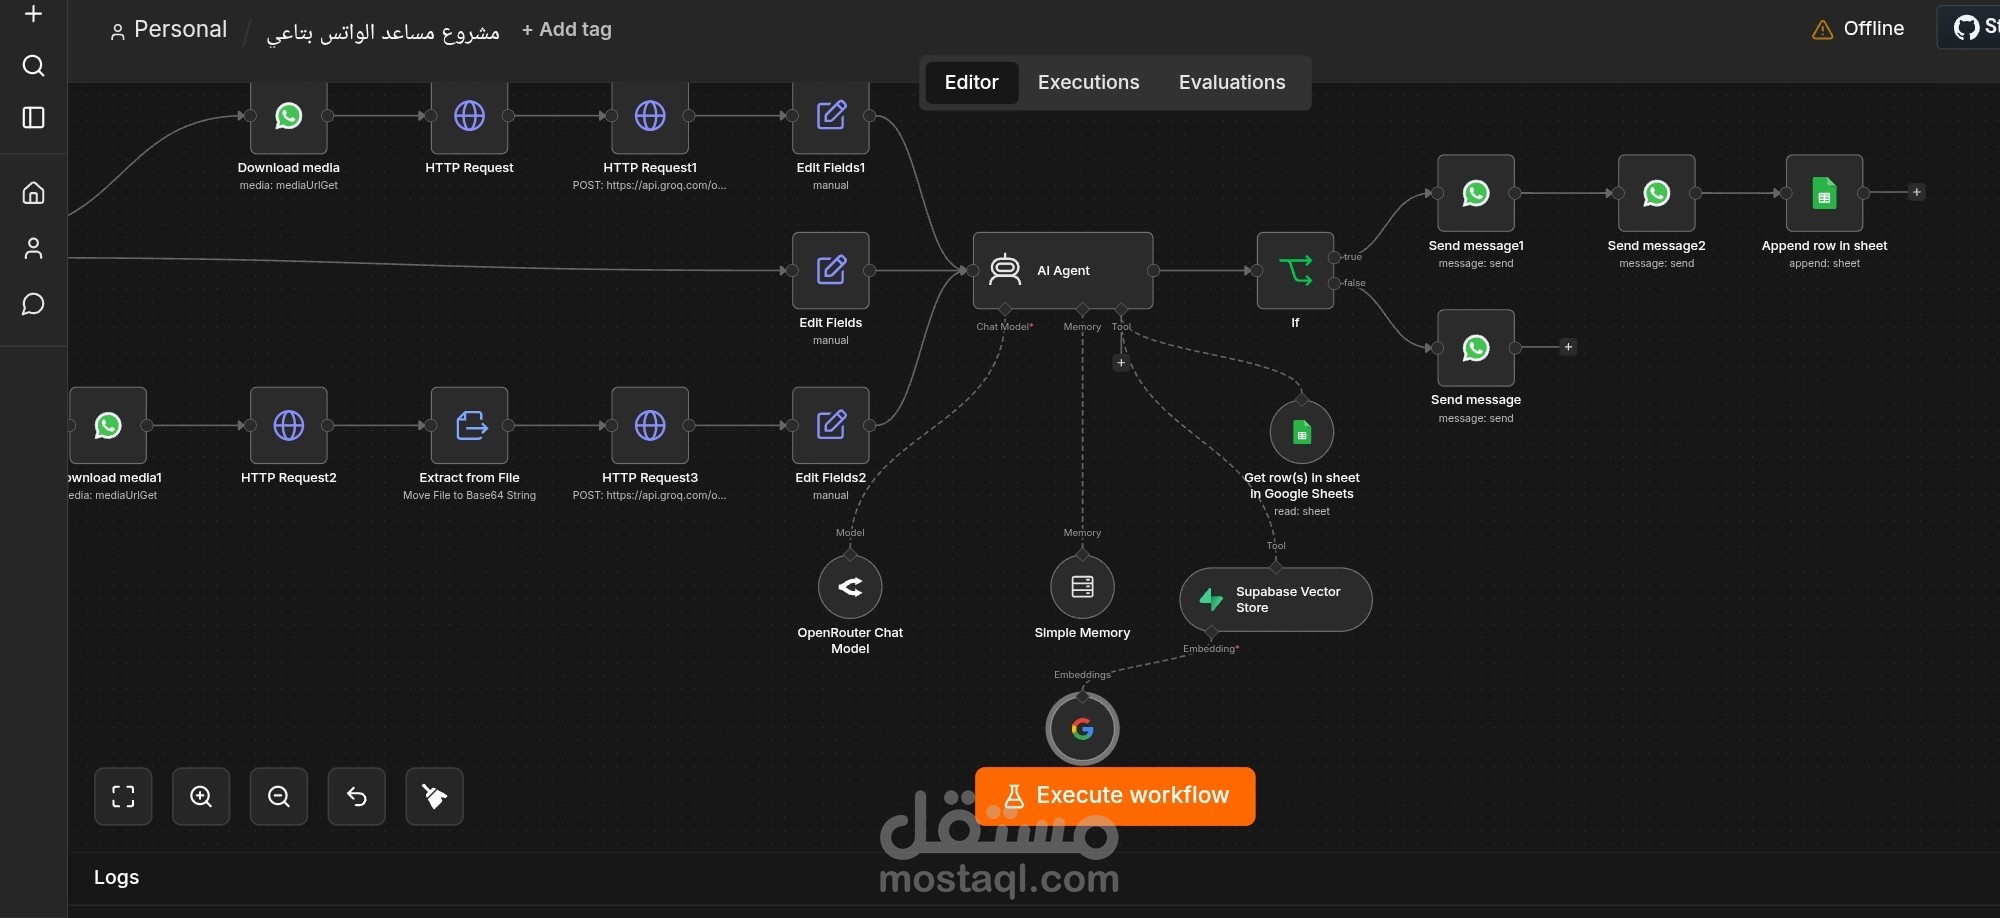
Task: Open the AI Agent node
Action: coord(1063,270)
